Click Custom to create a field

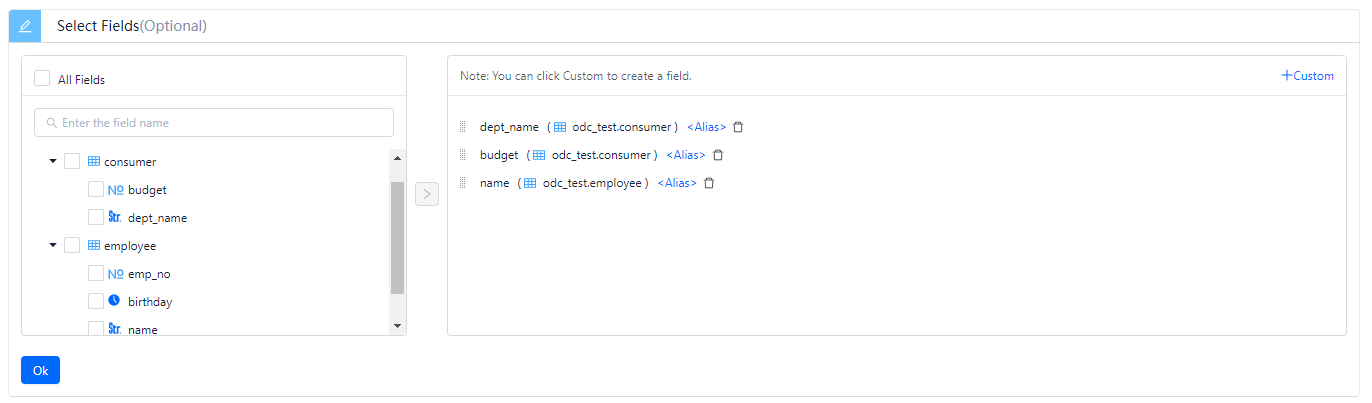[1307, 76]
